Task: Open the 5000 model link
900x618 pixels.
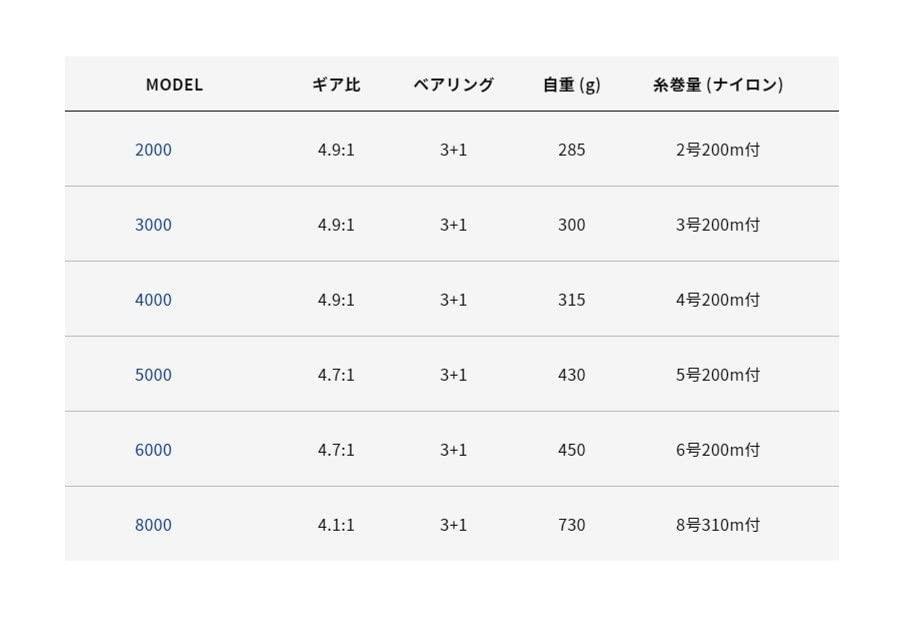Action: (153, 375)
